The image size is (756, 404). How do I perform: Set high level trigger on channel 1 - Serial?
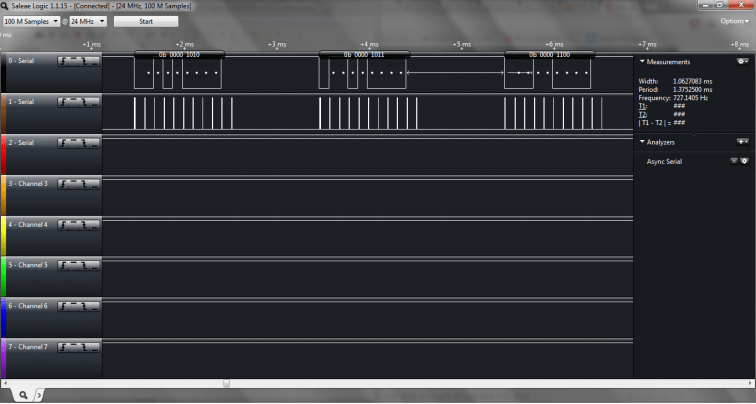(x=73, y=102)
